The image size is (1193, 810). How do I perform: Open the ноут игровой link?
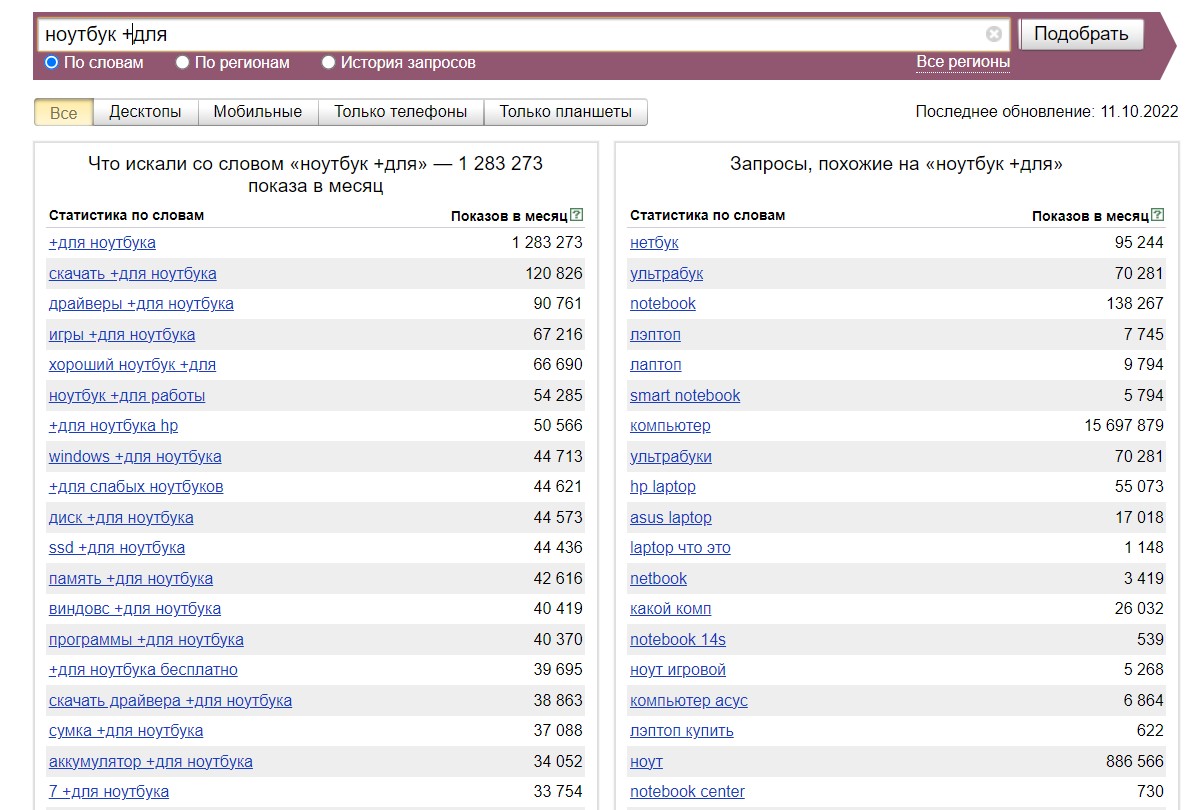click(678, 670)
